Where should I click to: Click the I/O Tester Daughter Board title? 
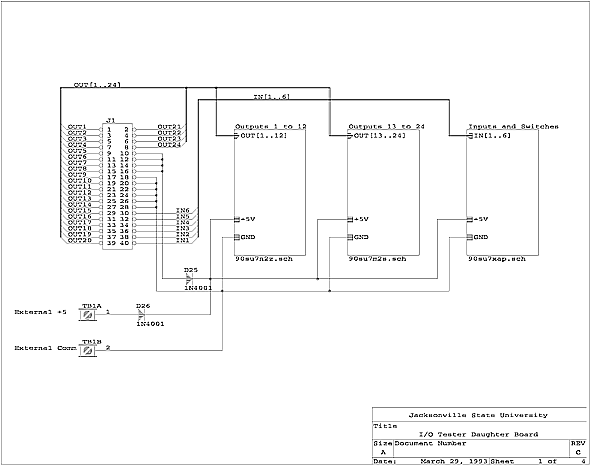pos(479,434)
